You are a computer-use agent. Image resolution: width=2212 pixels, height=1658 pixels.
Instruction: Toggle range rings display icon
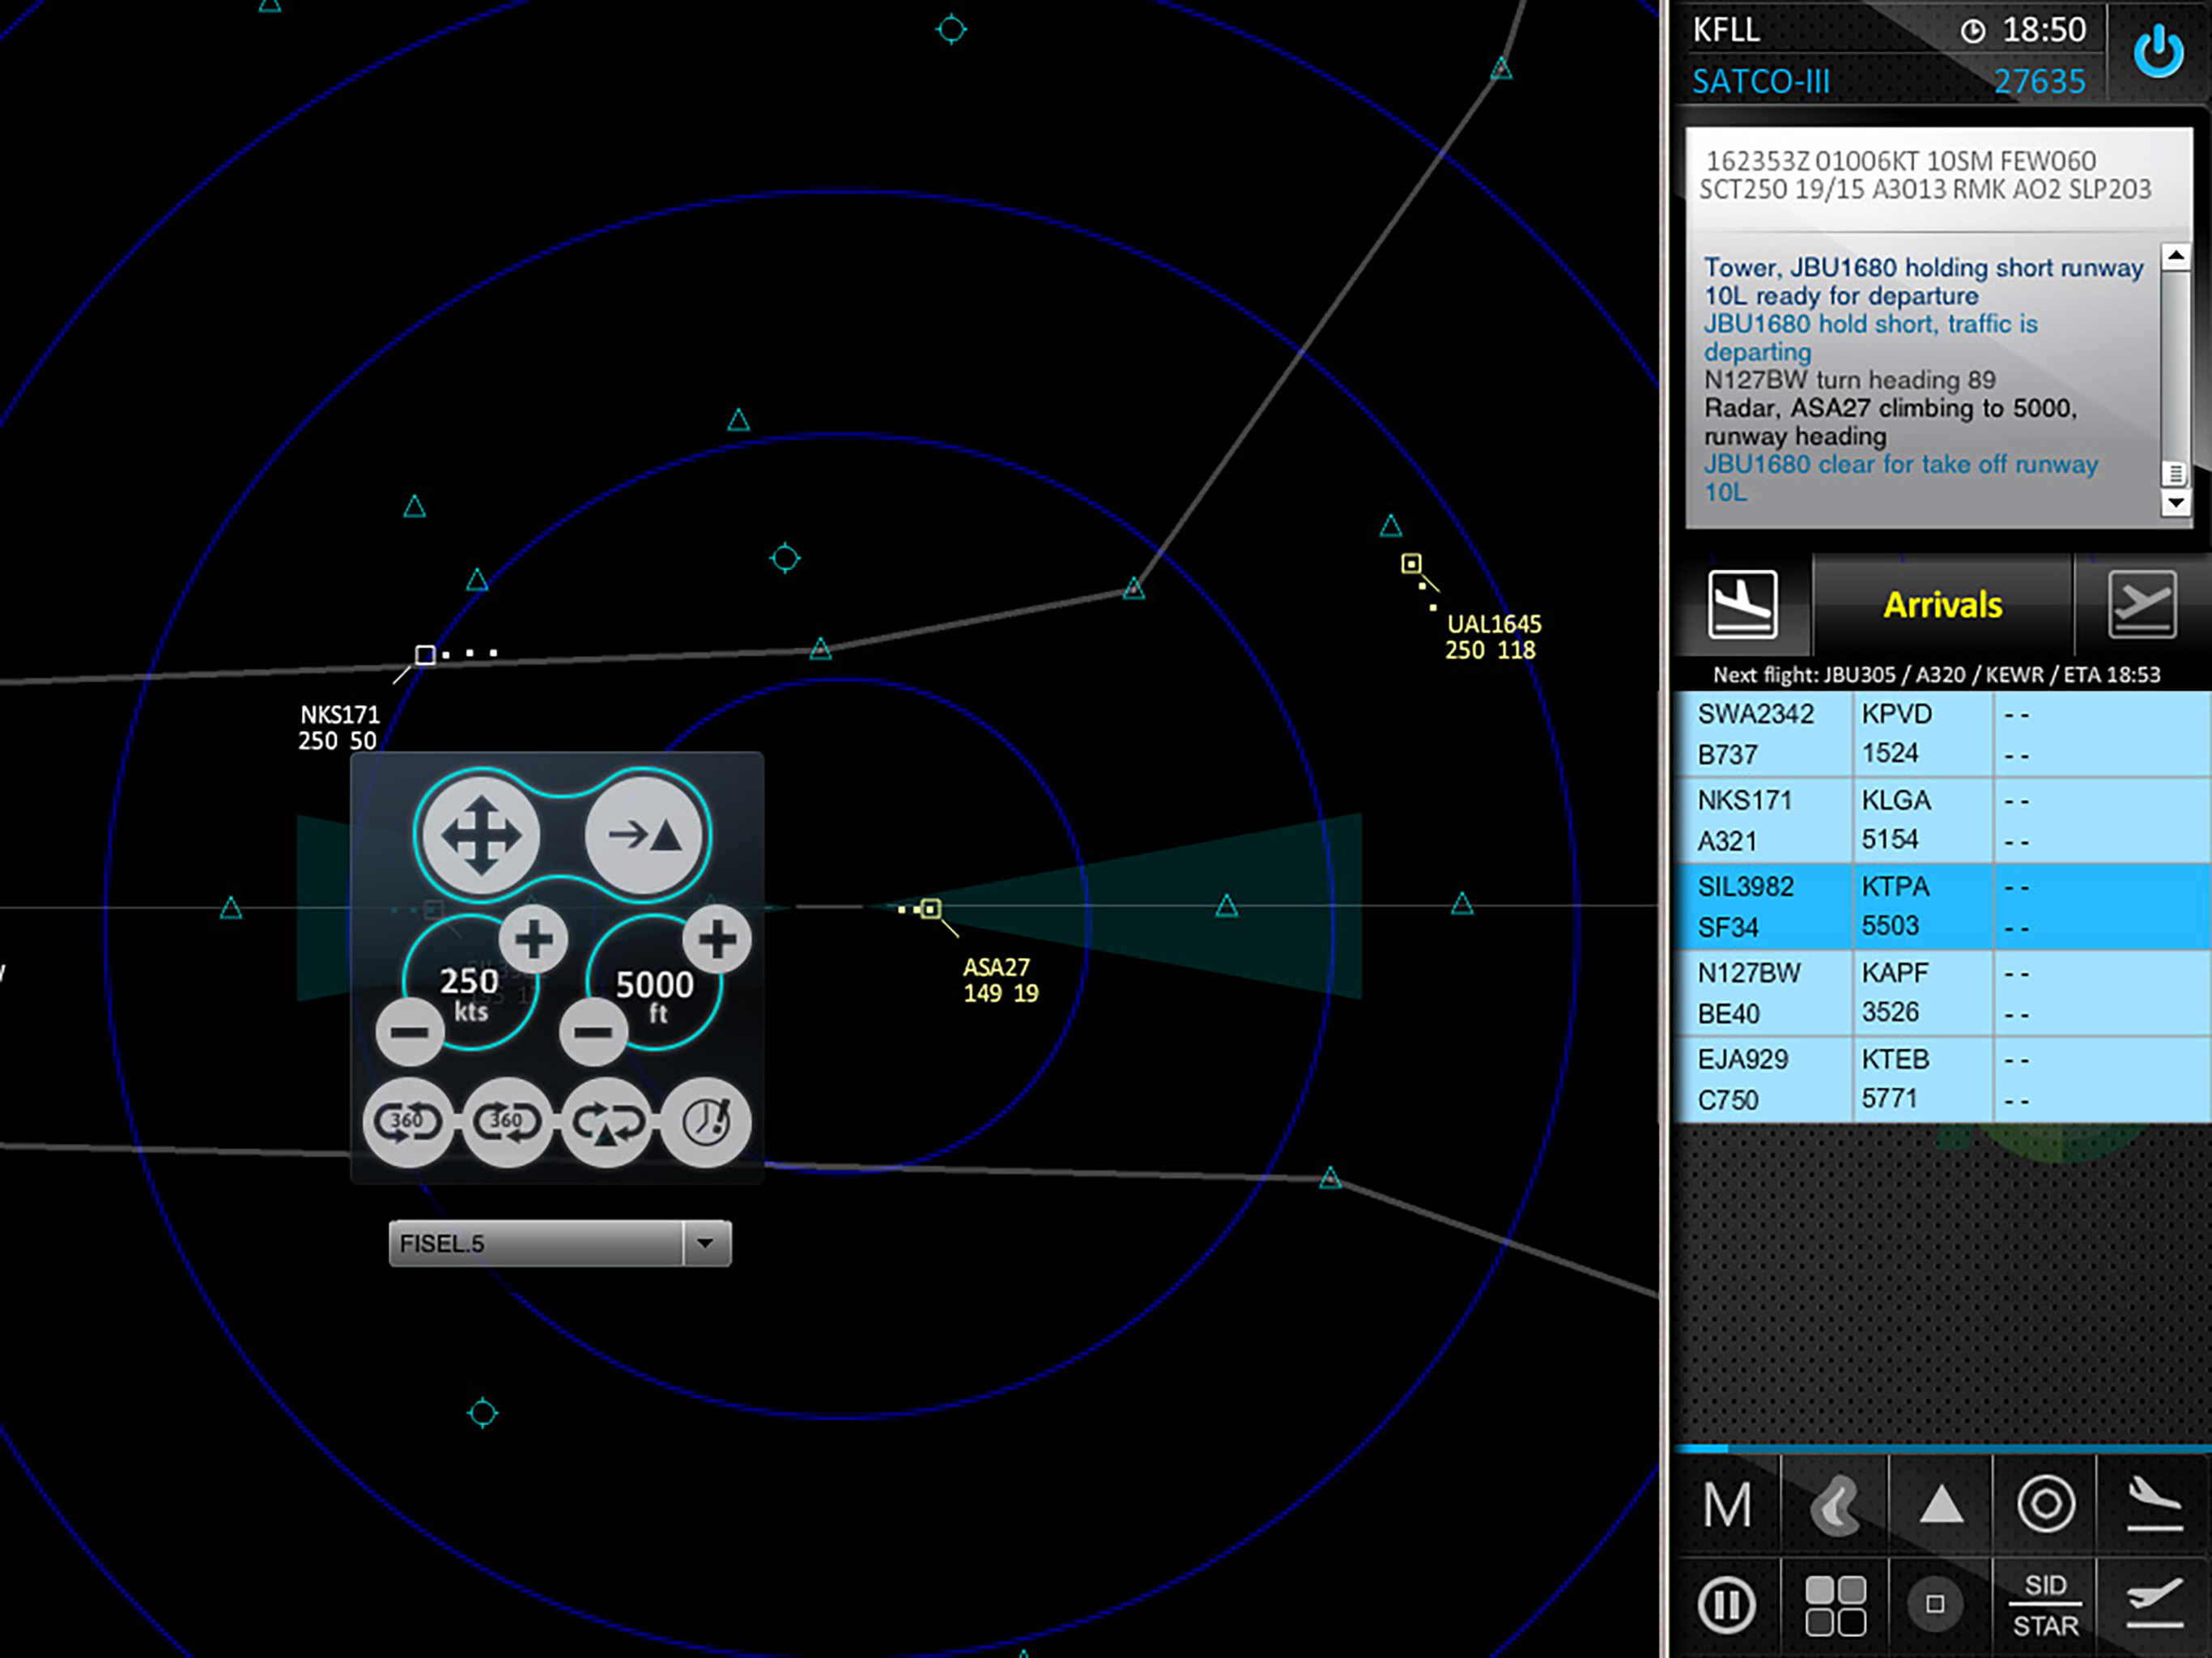click(x=2046, y=1504)
